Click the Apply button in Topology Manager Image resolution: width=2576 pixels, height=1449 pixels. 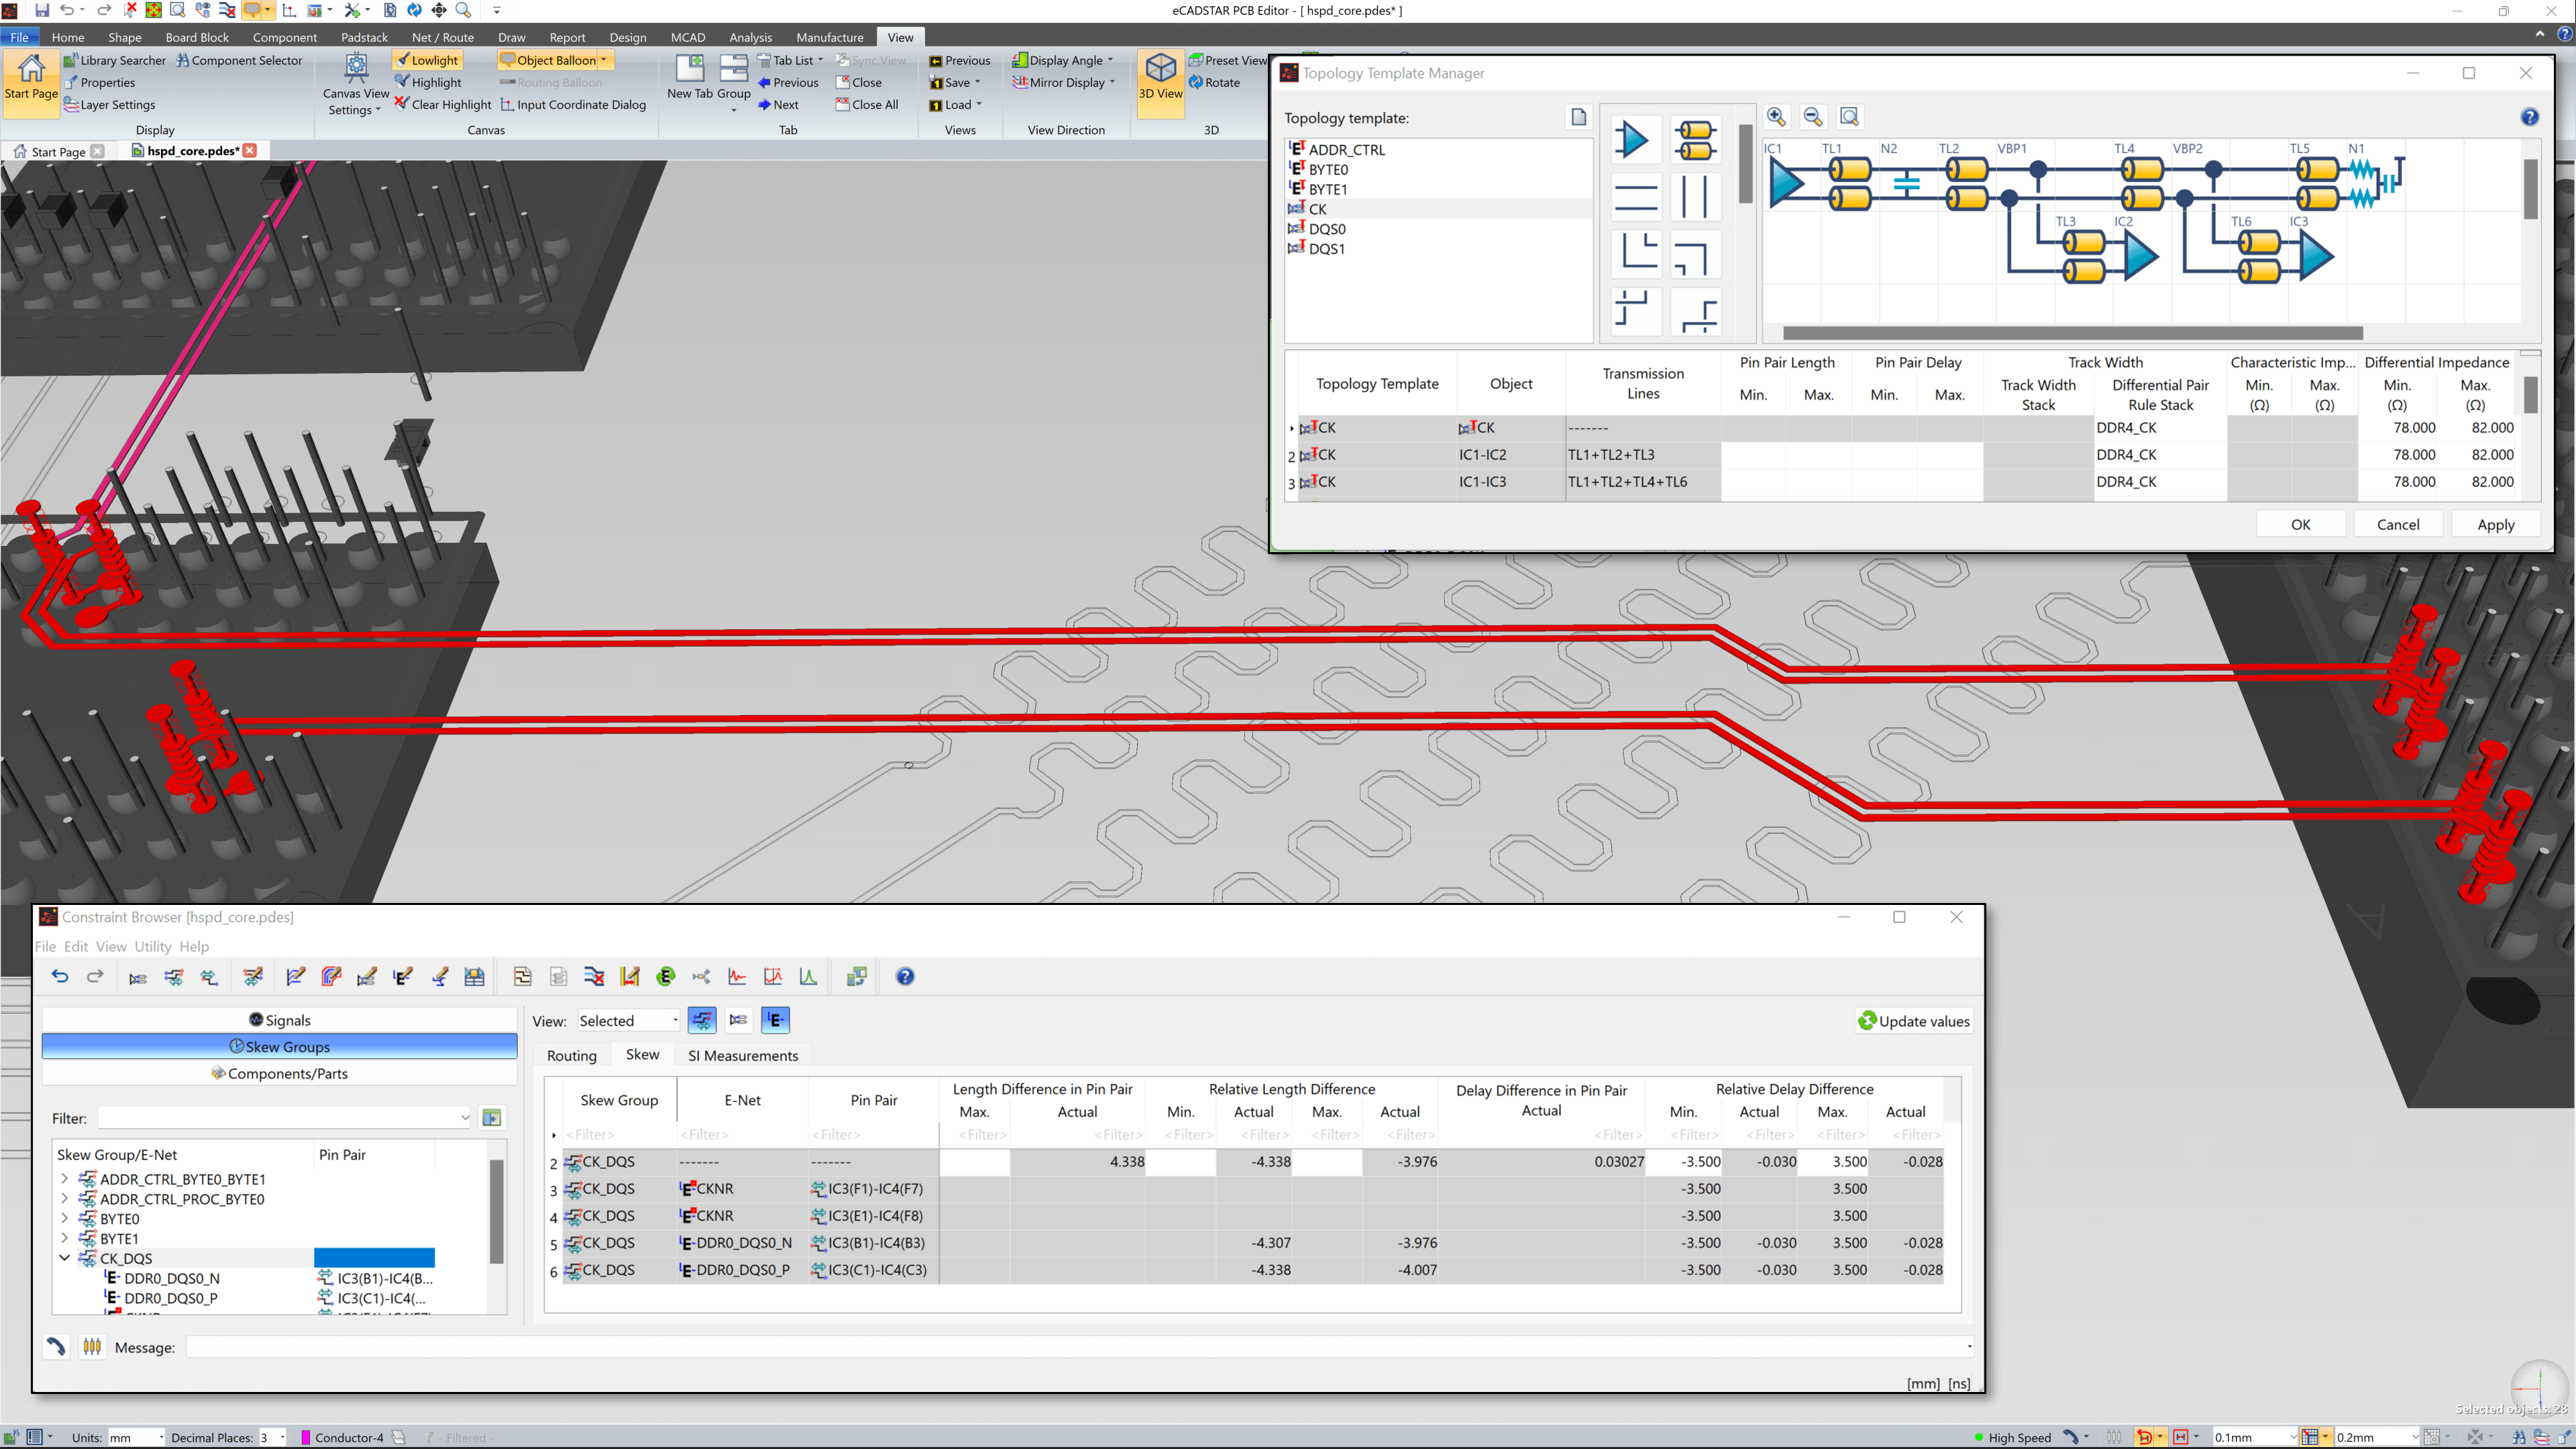(x=2495, y=524)
